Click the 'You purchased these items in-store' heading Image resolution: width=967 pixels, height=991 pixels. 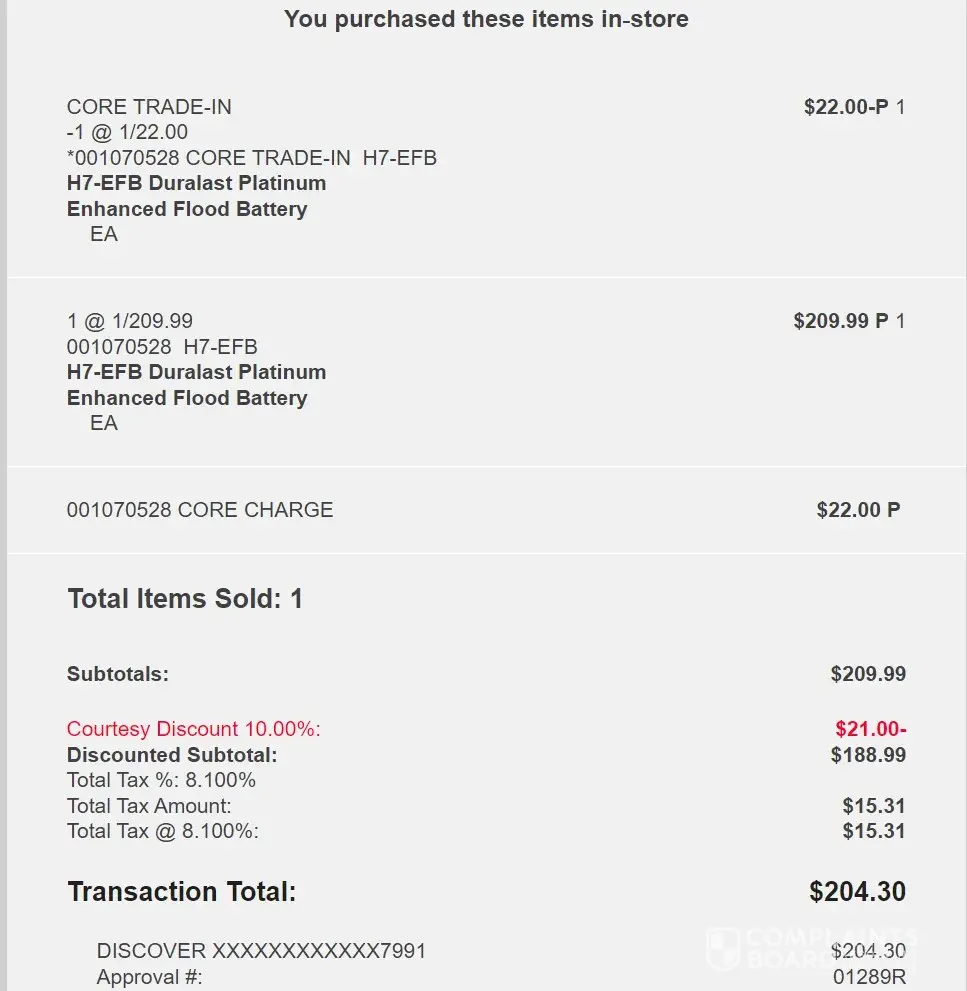[486, 19]
